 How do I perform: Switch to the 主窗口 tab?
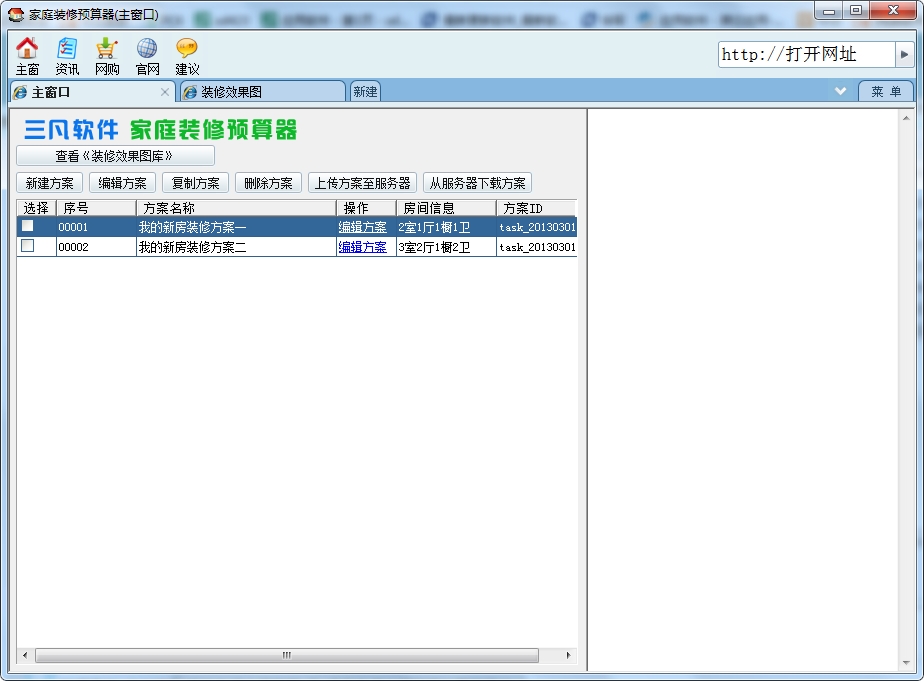92,92
